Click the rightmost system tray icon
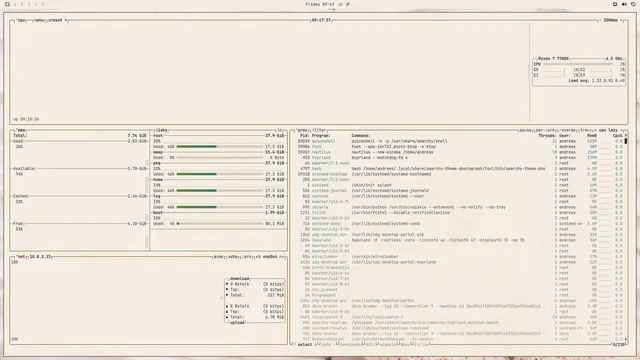This screenshot has width=640, height=360. [633, 4]
